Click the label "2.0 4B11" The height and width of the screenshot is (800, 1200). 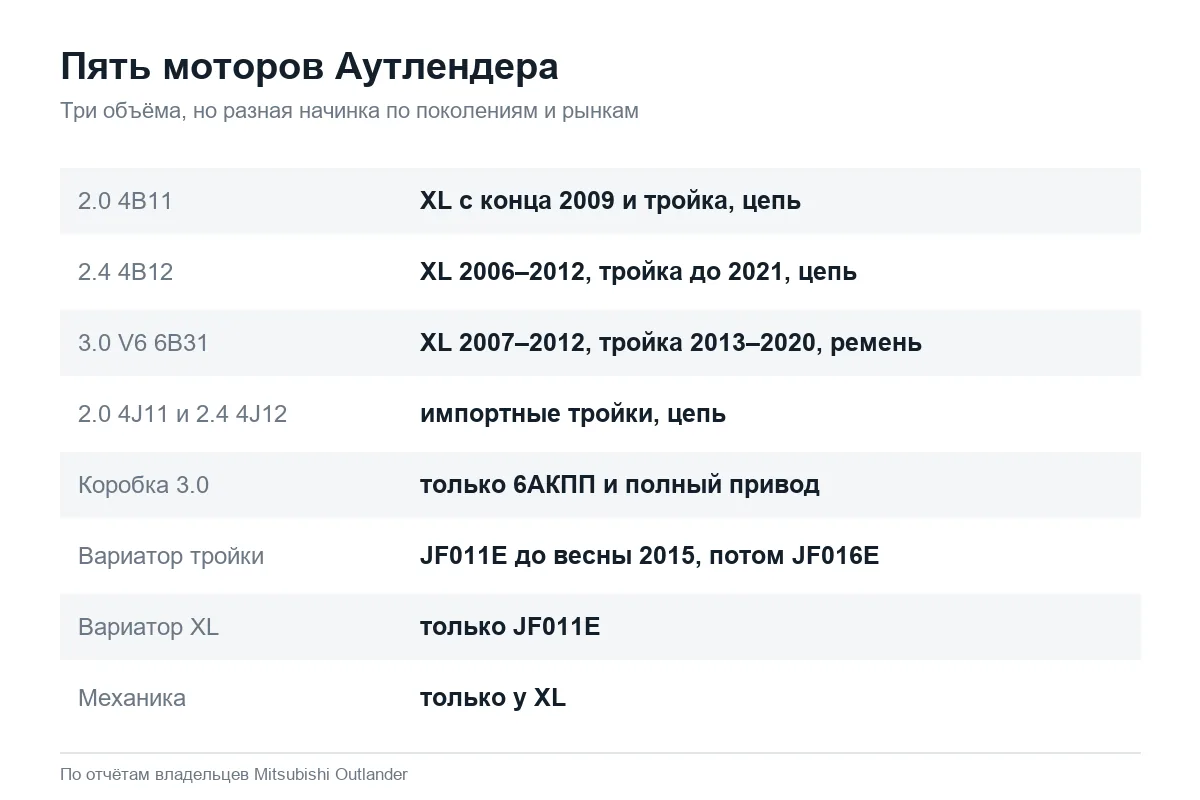(x=125, y=201)
